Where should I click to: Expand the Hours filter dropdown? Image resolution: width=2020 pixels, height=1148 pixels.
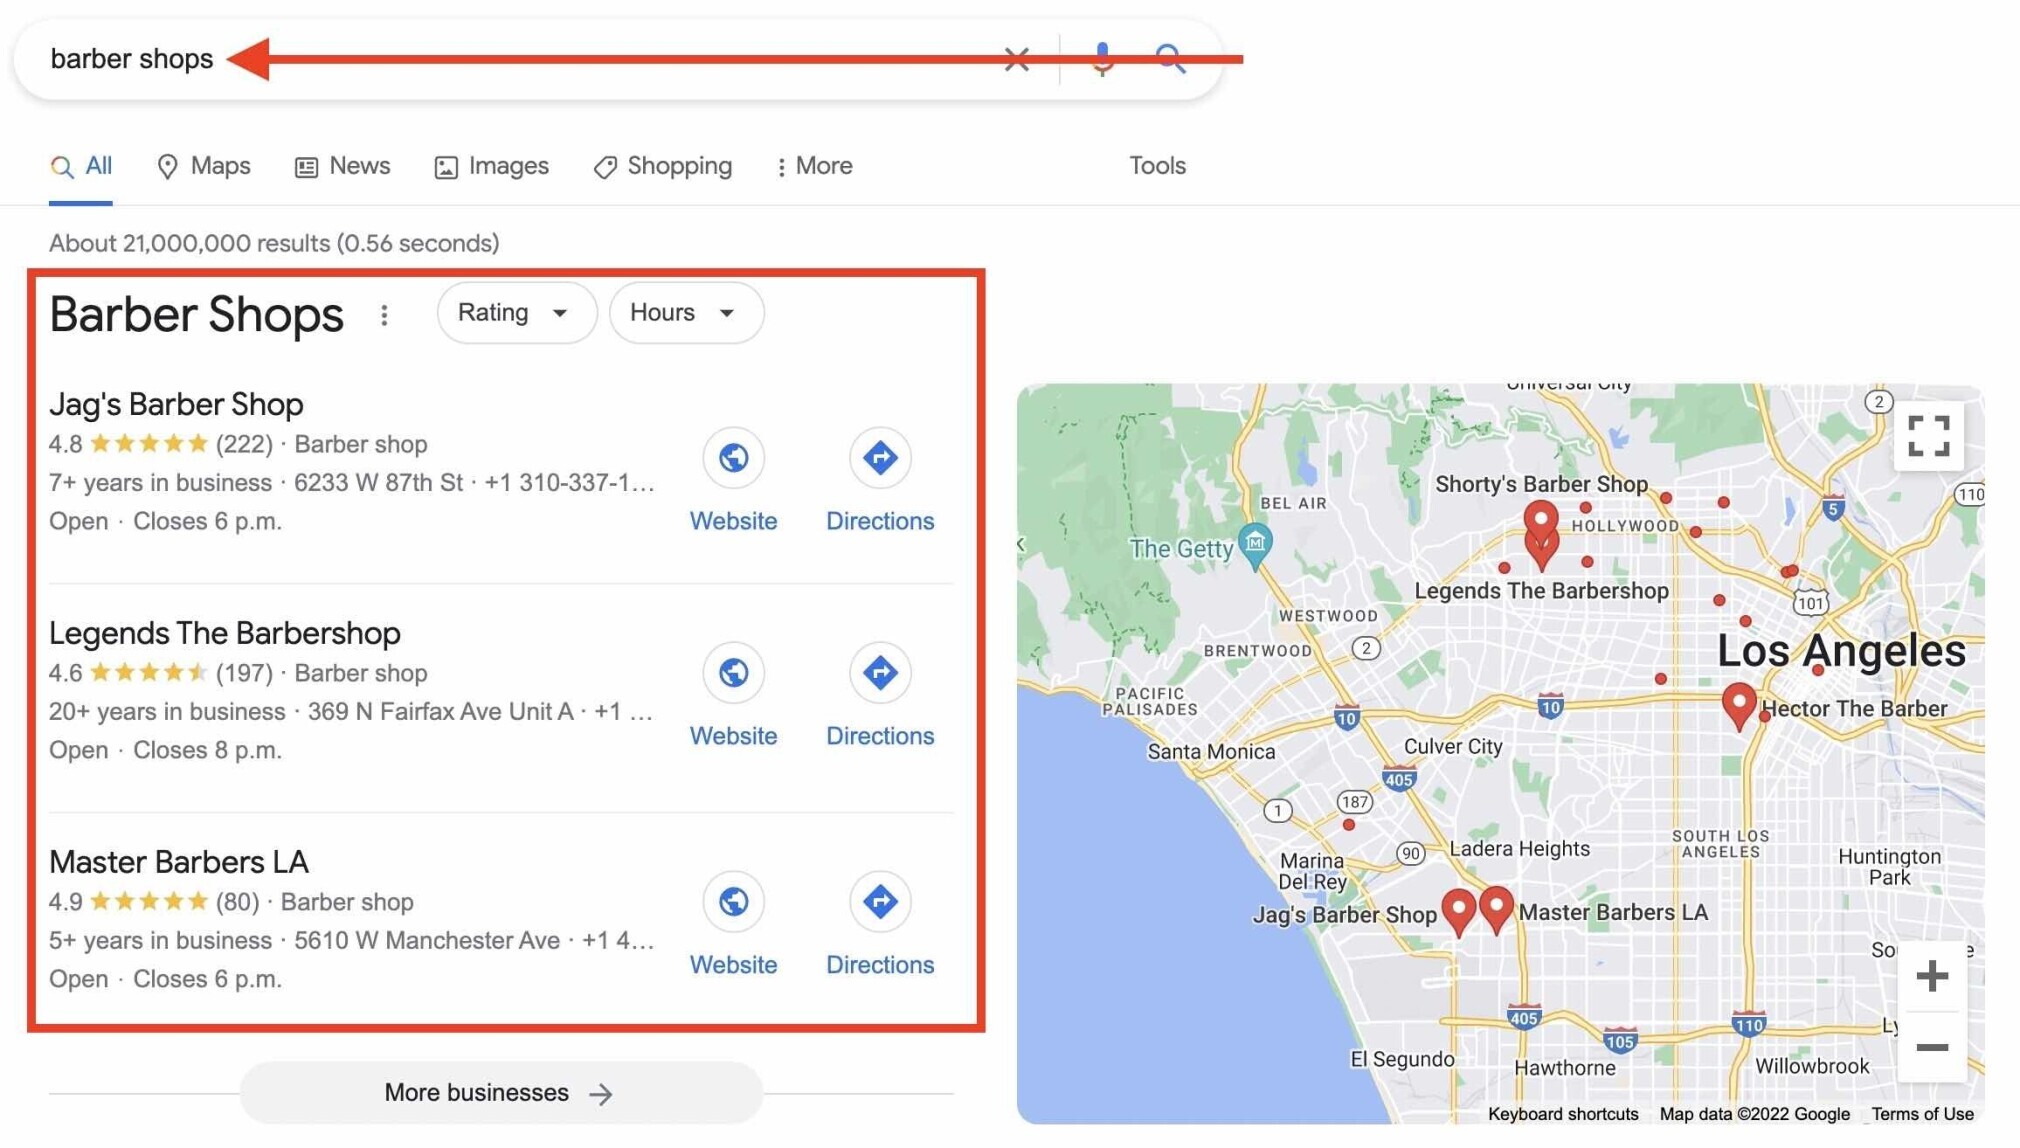pyautogui.click(x=686, y=313)
